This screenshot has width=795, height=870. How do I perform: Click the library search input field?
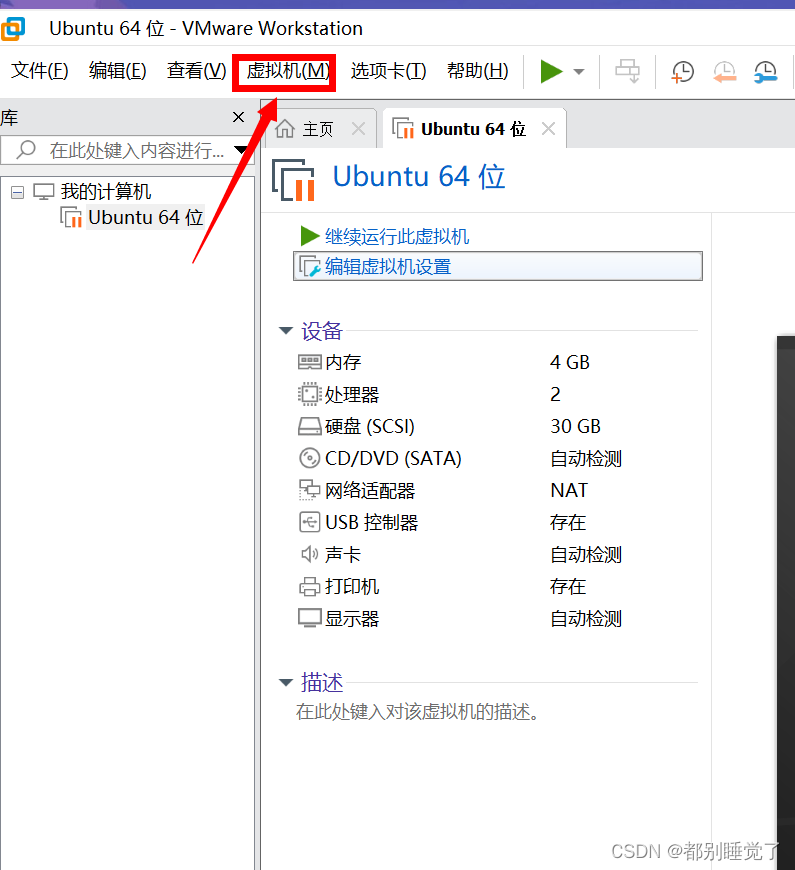click(128, 150)
